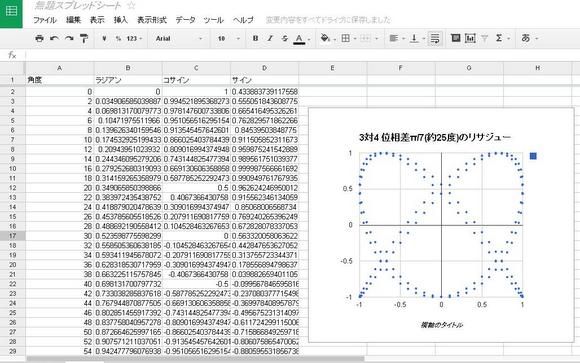Open the 挿入 menu
Screen dimensions: 580x363
tap(121, 20)
